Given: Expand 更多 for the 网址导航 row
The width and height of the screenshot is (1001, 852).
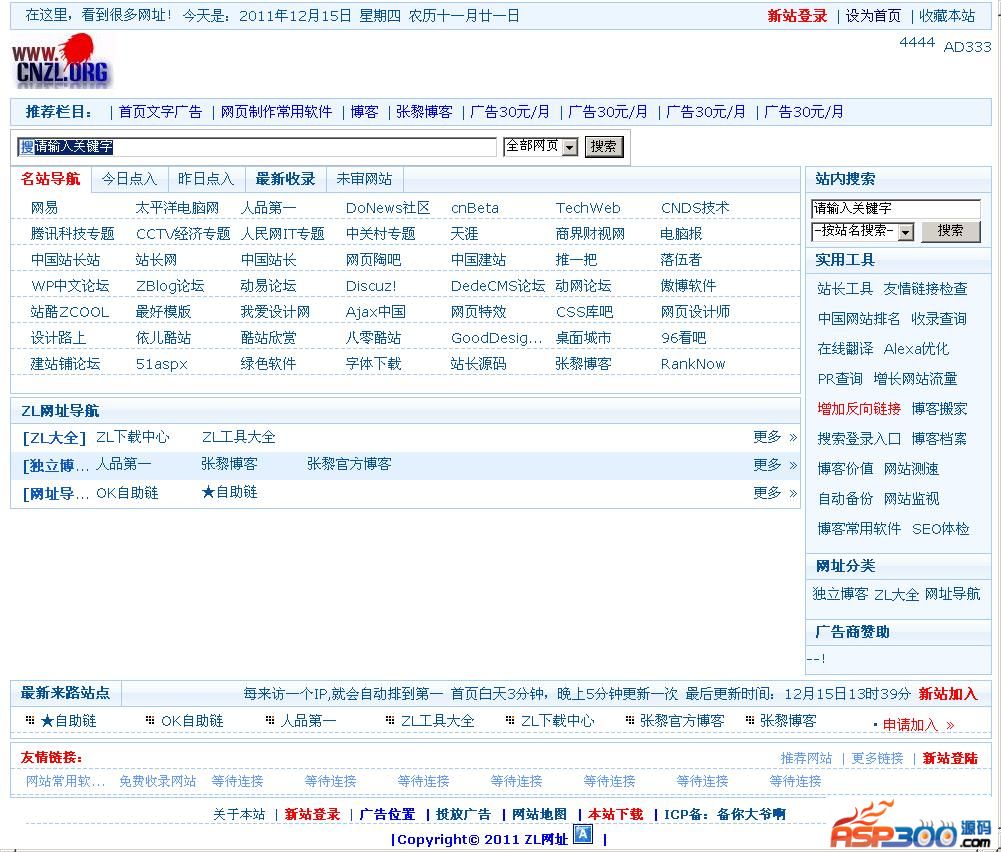Looking at the screenshot, I should click(x=775, y=493).
